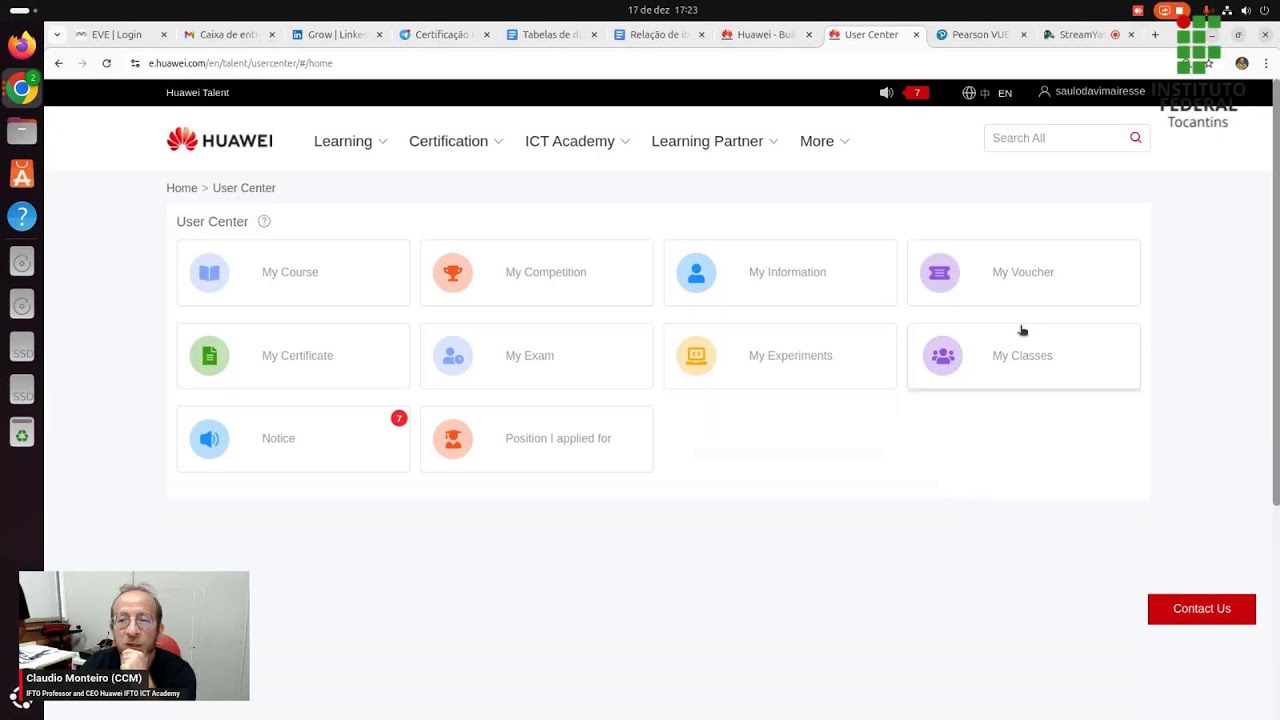The width and height of the screenshot is (1280, 720).
Task: Expand the Learning menu
Action: coord(350,141)
